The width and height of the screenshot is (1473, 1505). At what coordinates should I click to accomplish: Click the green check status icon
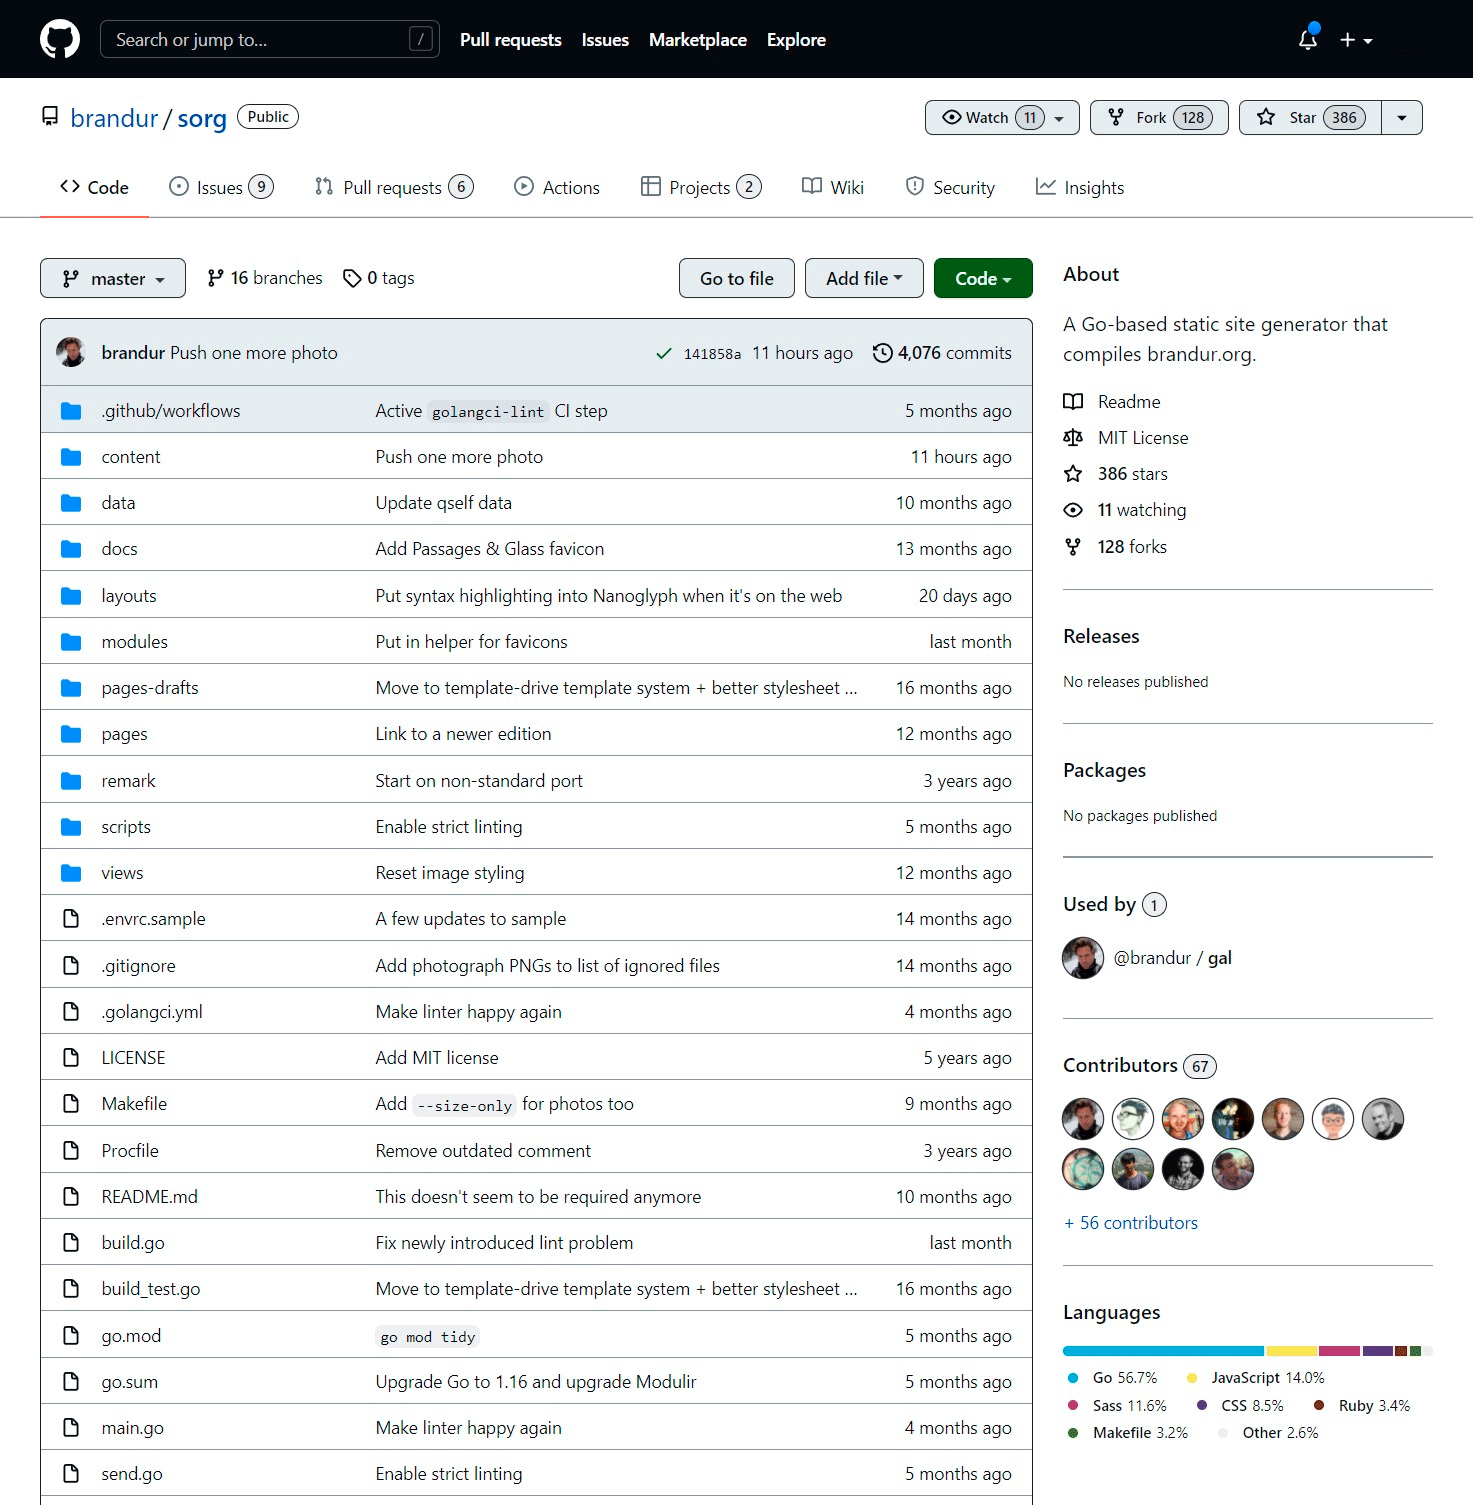click(x=663, y=353)
